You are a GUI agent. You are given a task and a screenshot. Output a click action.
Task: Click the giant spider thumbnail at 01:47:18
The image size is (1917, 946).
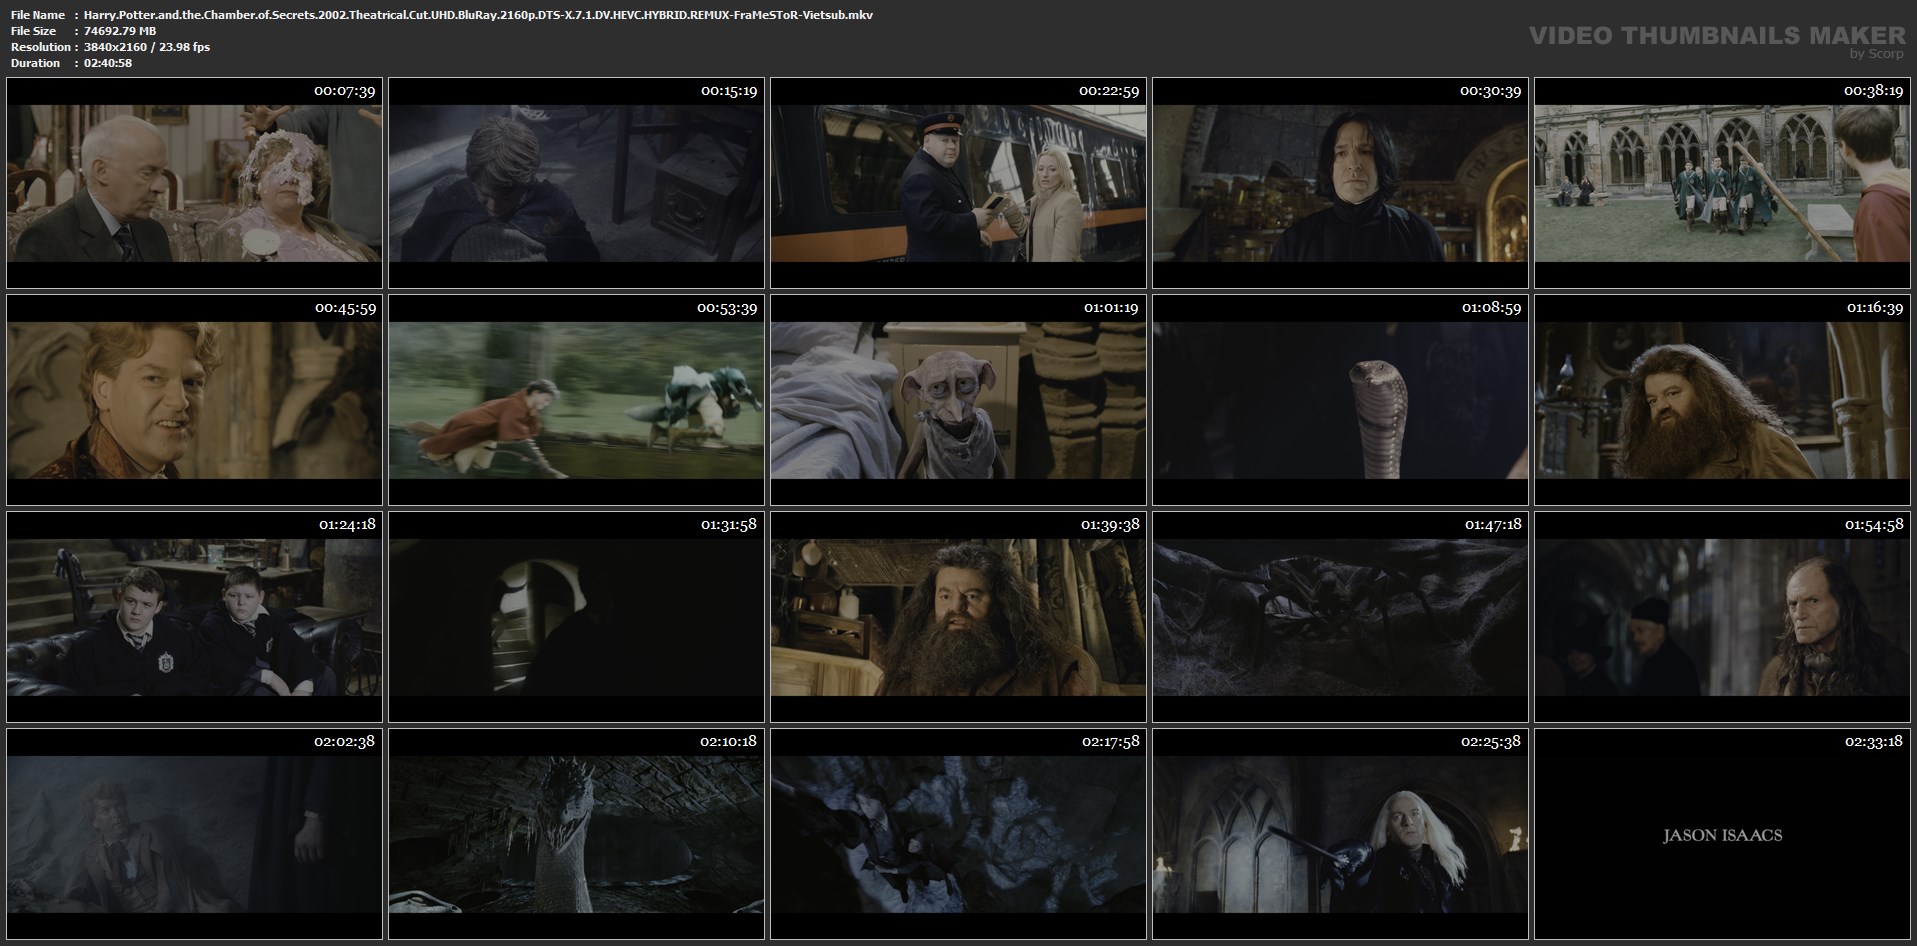(1340, 617)
